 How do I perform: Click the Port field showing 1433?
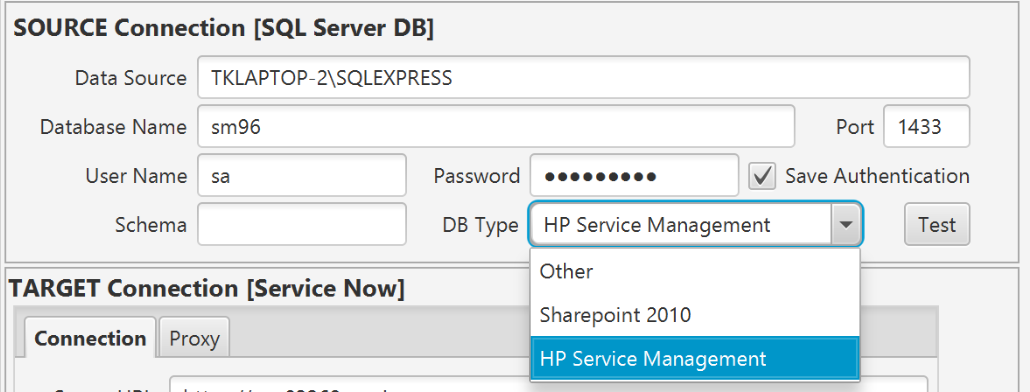pyautogui.click(x=926, y=127)
